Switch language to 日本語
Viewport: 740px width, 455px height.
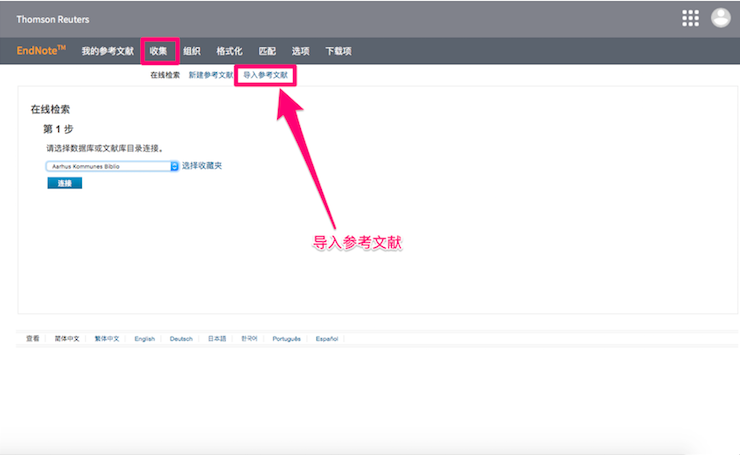[217, 338]
